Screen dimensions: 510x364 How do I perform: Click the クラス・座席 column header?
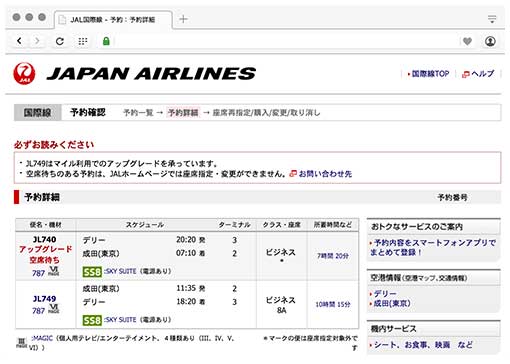click(282, 225)
